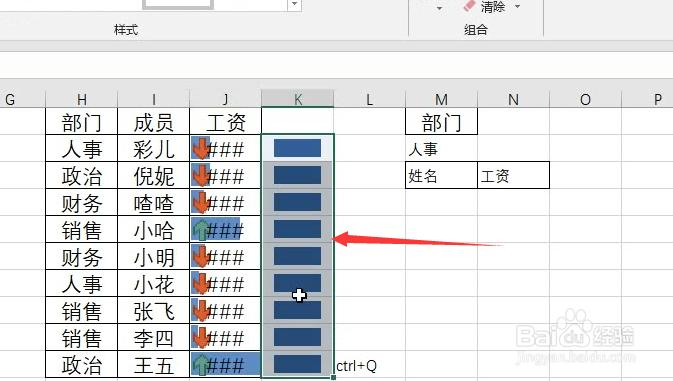The width and height of the screenshot is (673, 381).
Task: Select the cell containing 喳喳
Action: pos(154,202)
